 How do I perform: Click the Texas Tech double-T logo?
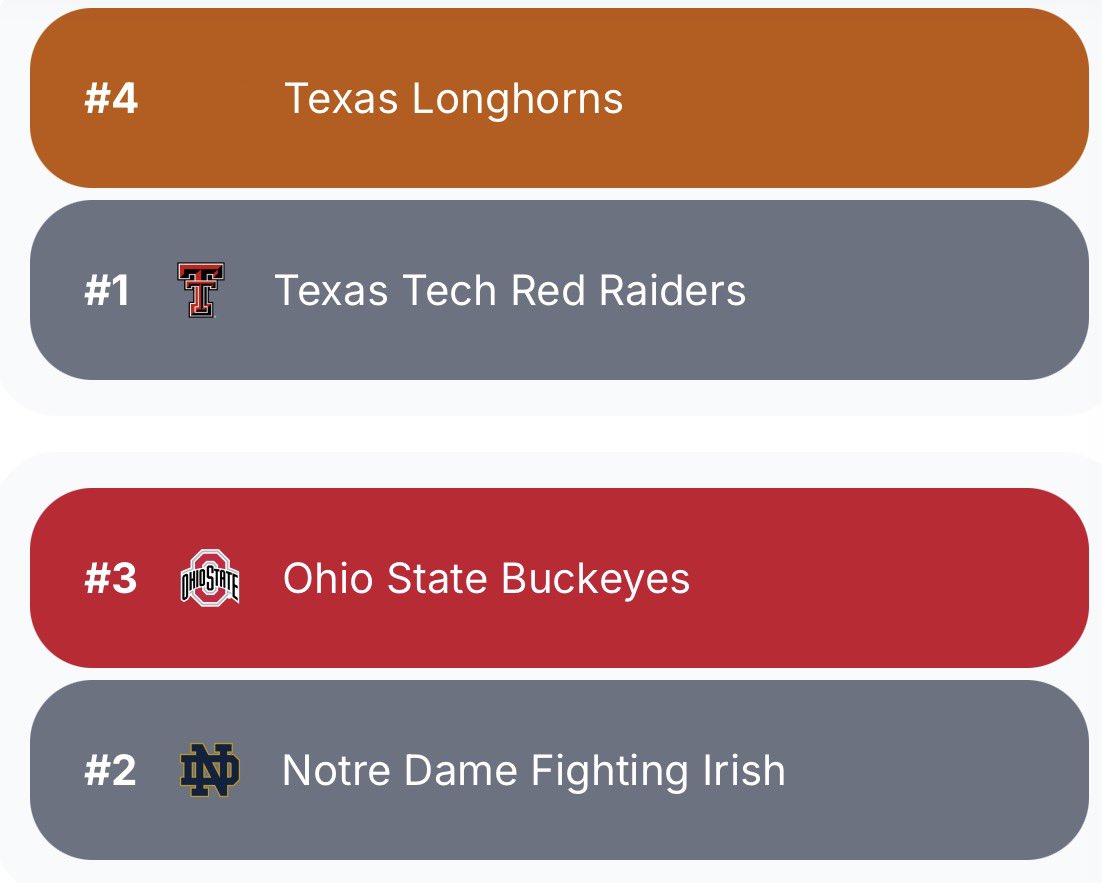coord(200,290)
